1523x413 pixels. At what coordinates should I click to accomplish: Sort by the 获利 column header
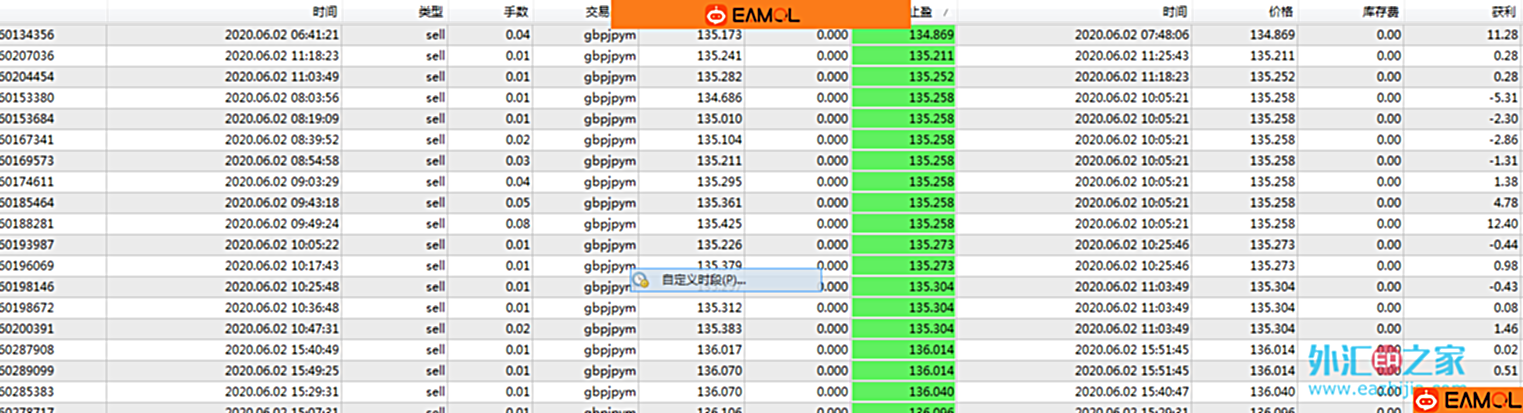(x=1502, y=12)
